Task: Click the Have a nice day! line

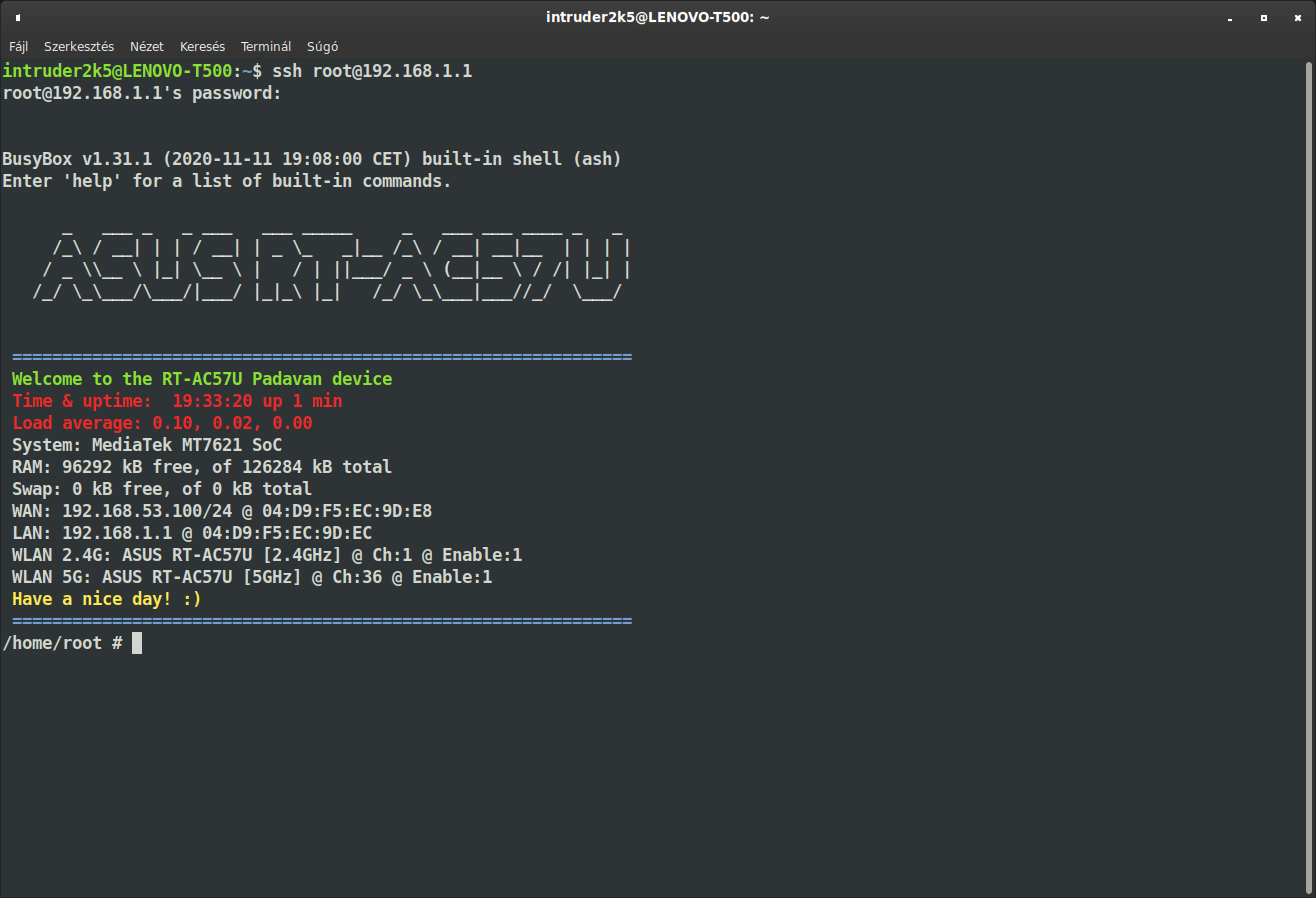Action: point(107,599)
